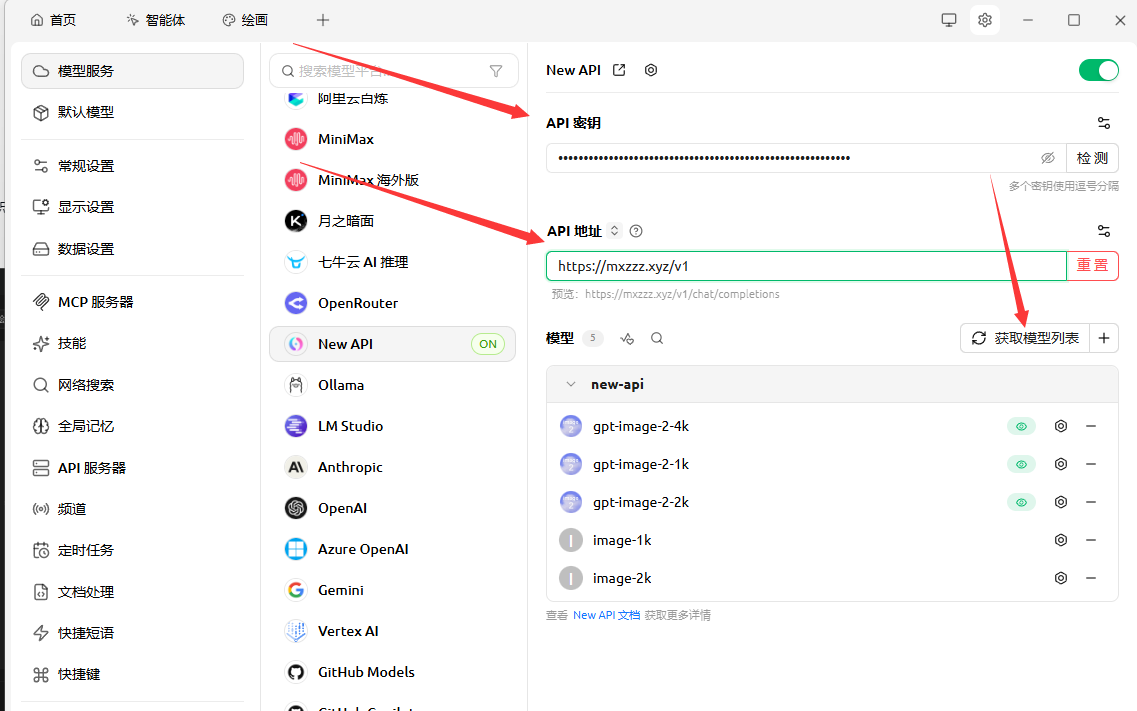Toggle vision tag on gpt-image-2-1k
This screenshot has width=1137, height=711.
click(1021, 464)
